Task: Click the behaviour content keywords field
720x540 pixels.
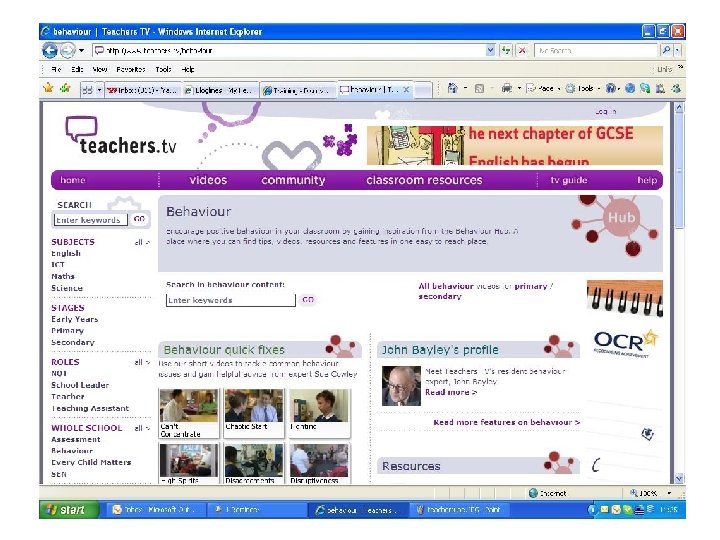Action: click(231, 300)
